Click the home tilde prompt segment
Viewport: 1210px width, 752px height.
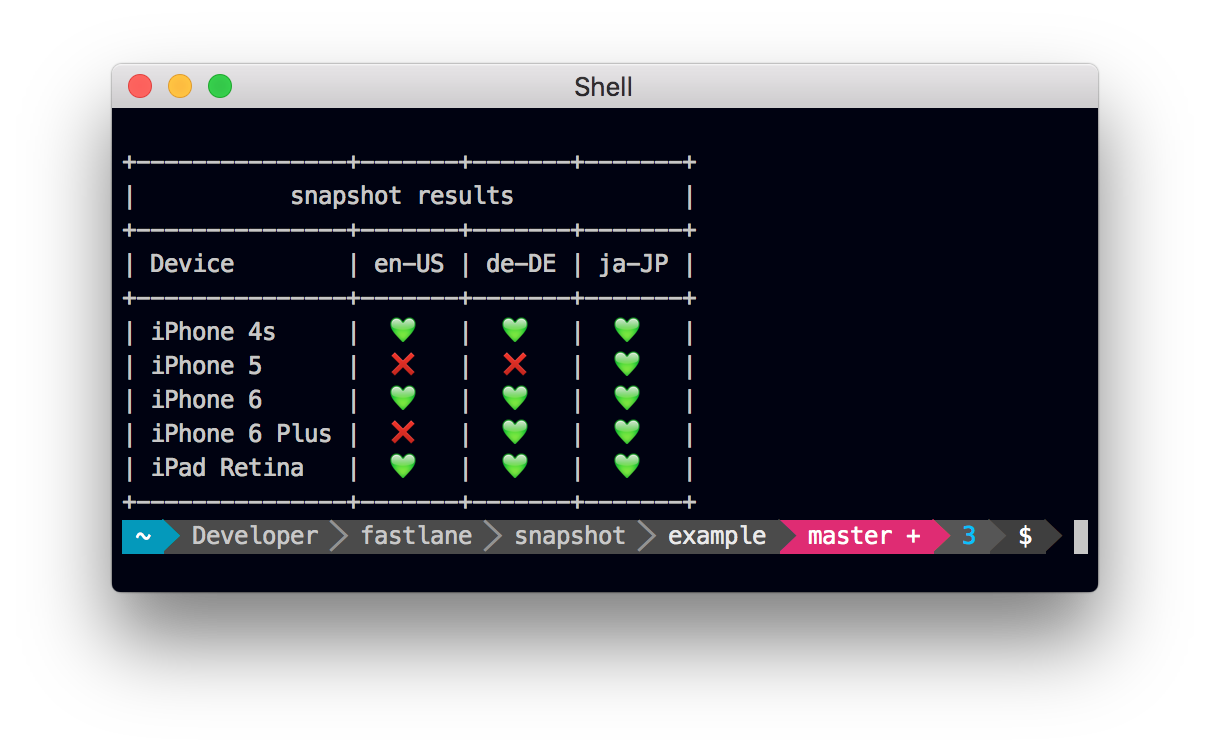142,536
